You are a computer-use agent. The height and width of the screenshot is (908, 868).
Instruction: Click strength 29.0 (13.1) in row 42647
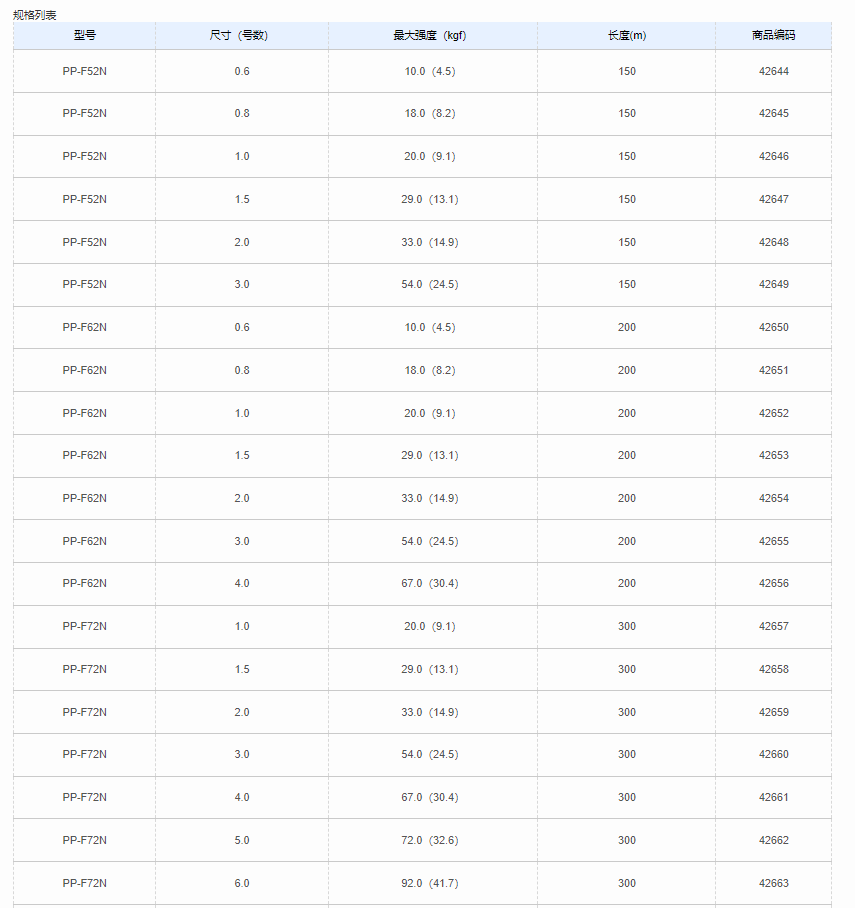pos(430,199)
